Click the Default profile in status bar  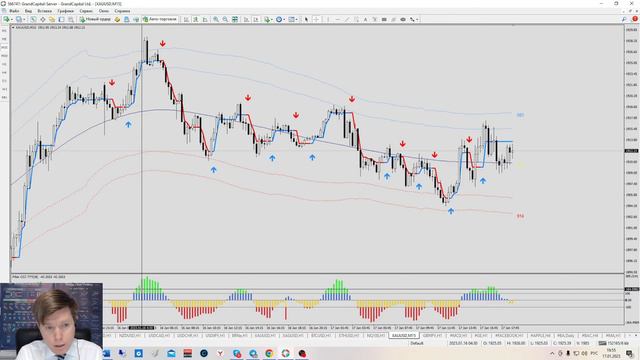[x=417, y=343]
